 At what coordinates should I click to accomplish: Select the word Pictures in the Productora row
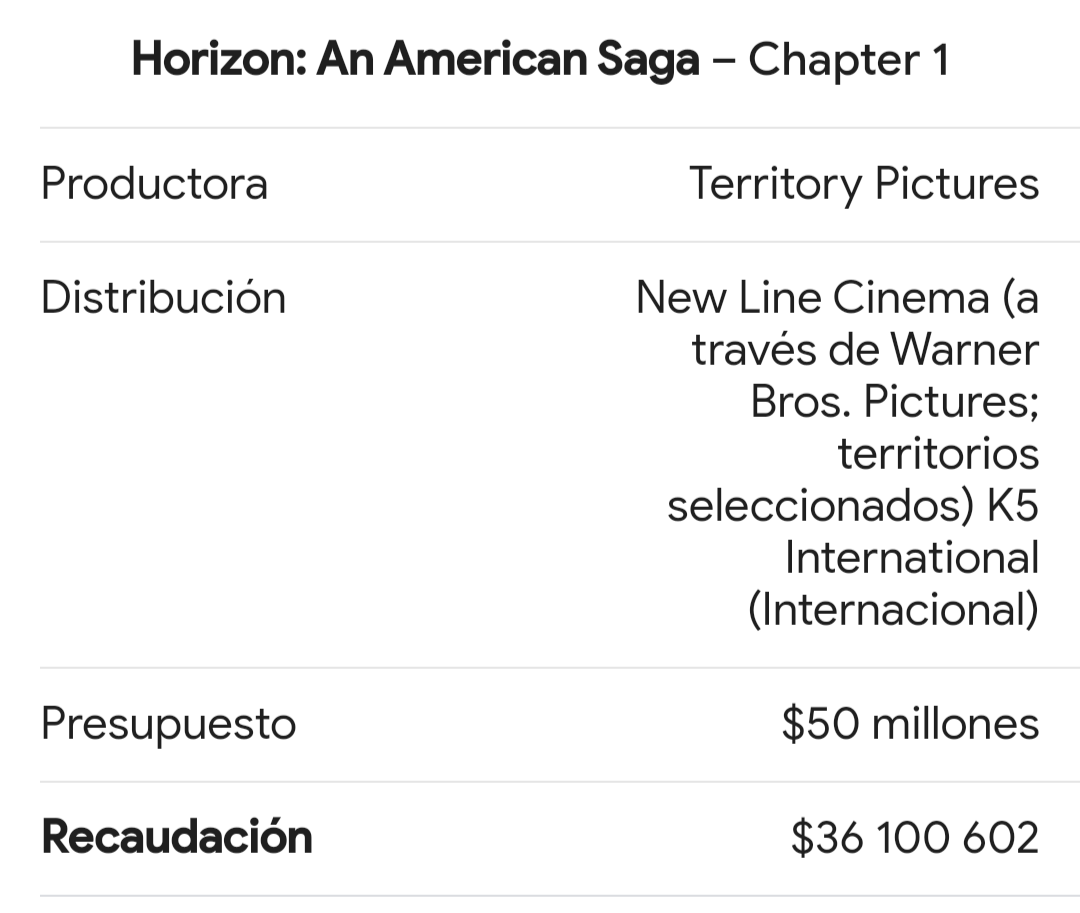coord(957,184)
